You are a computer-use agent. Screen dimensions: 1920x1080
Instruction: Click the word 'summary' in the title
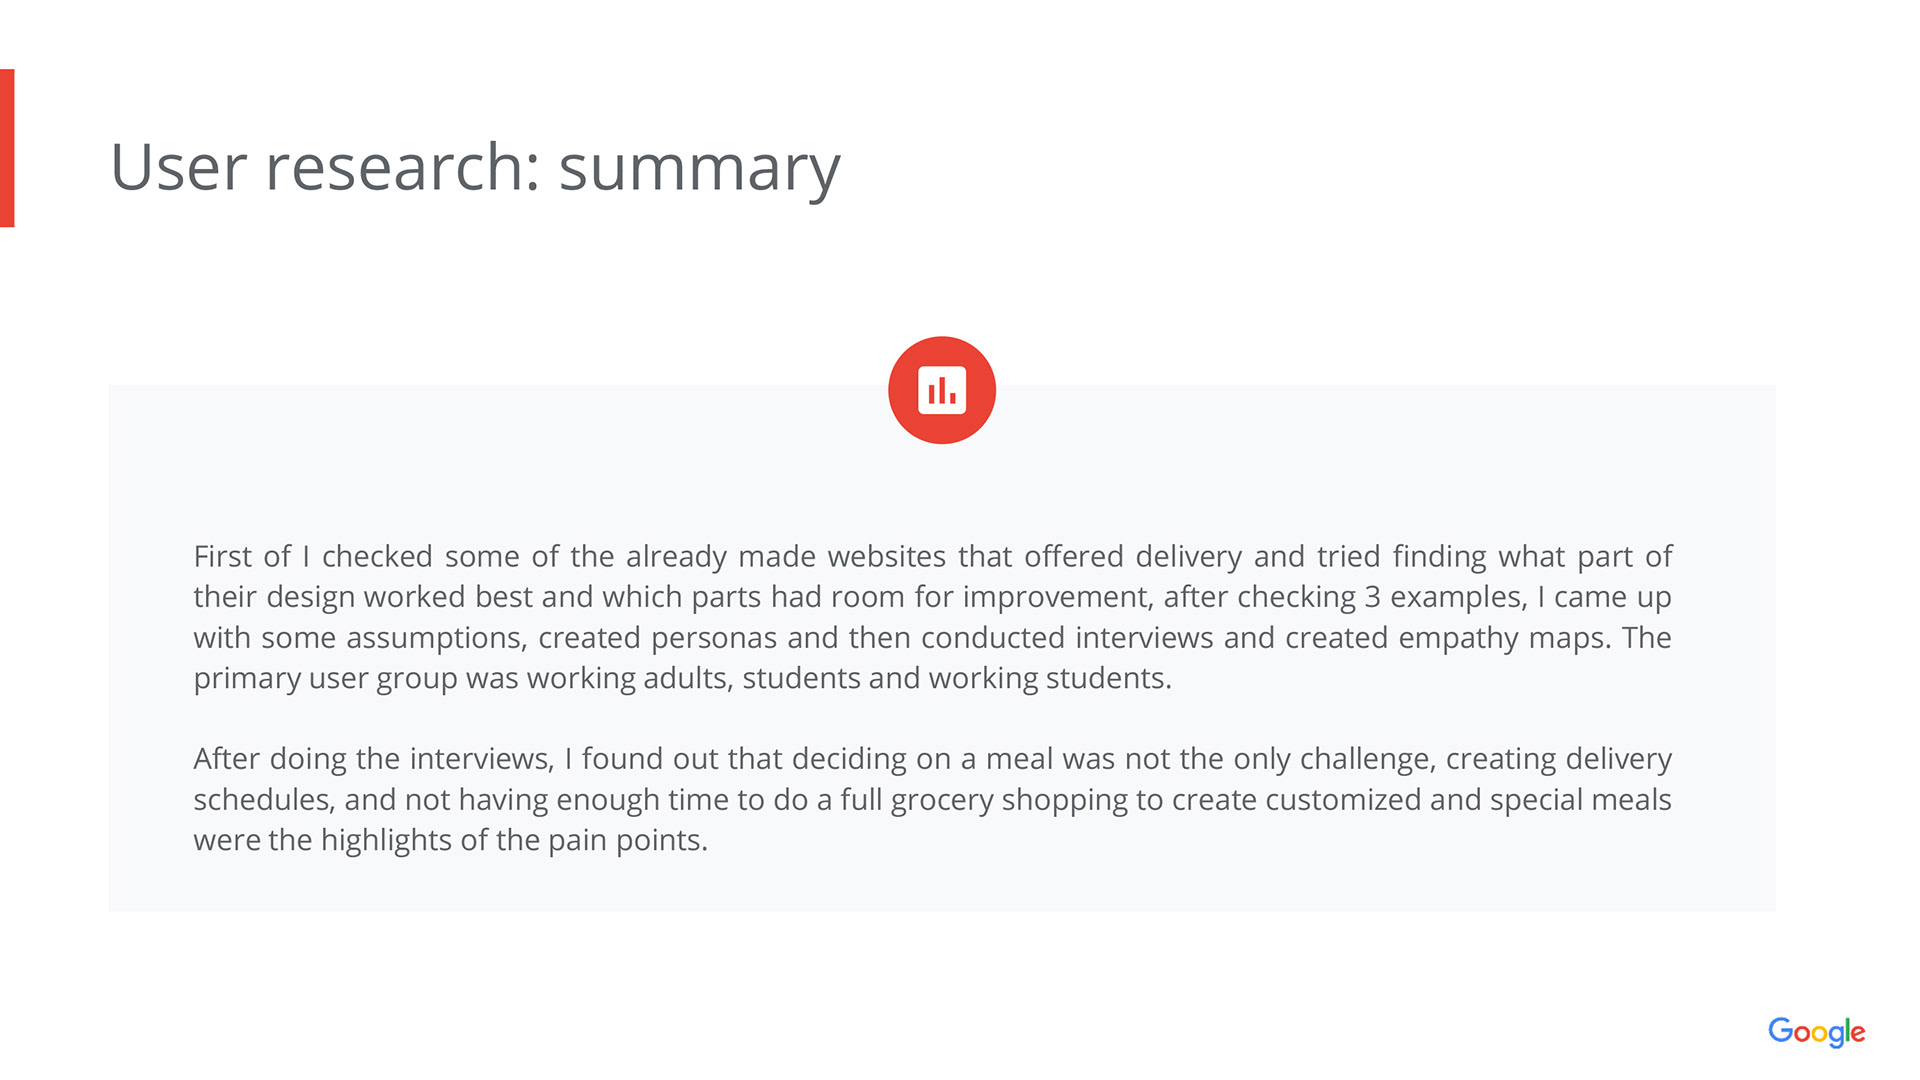(699, 167)
